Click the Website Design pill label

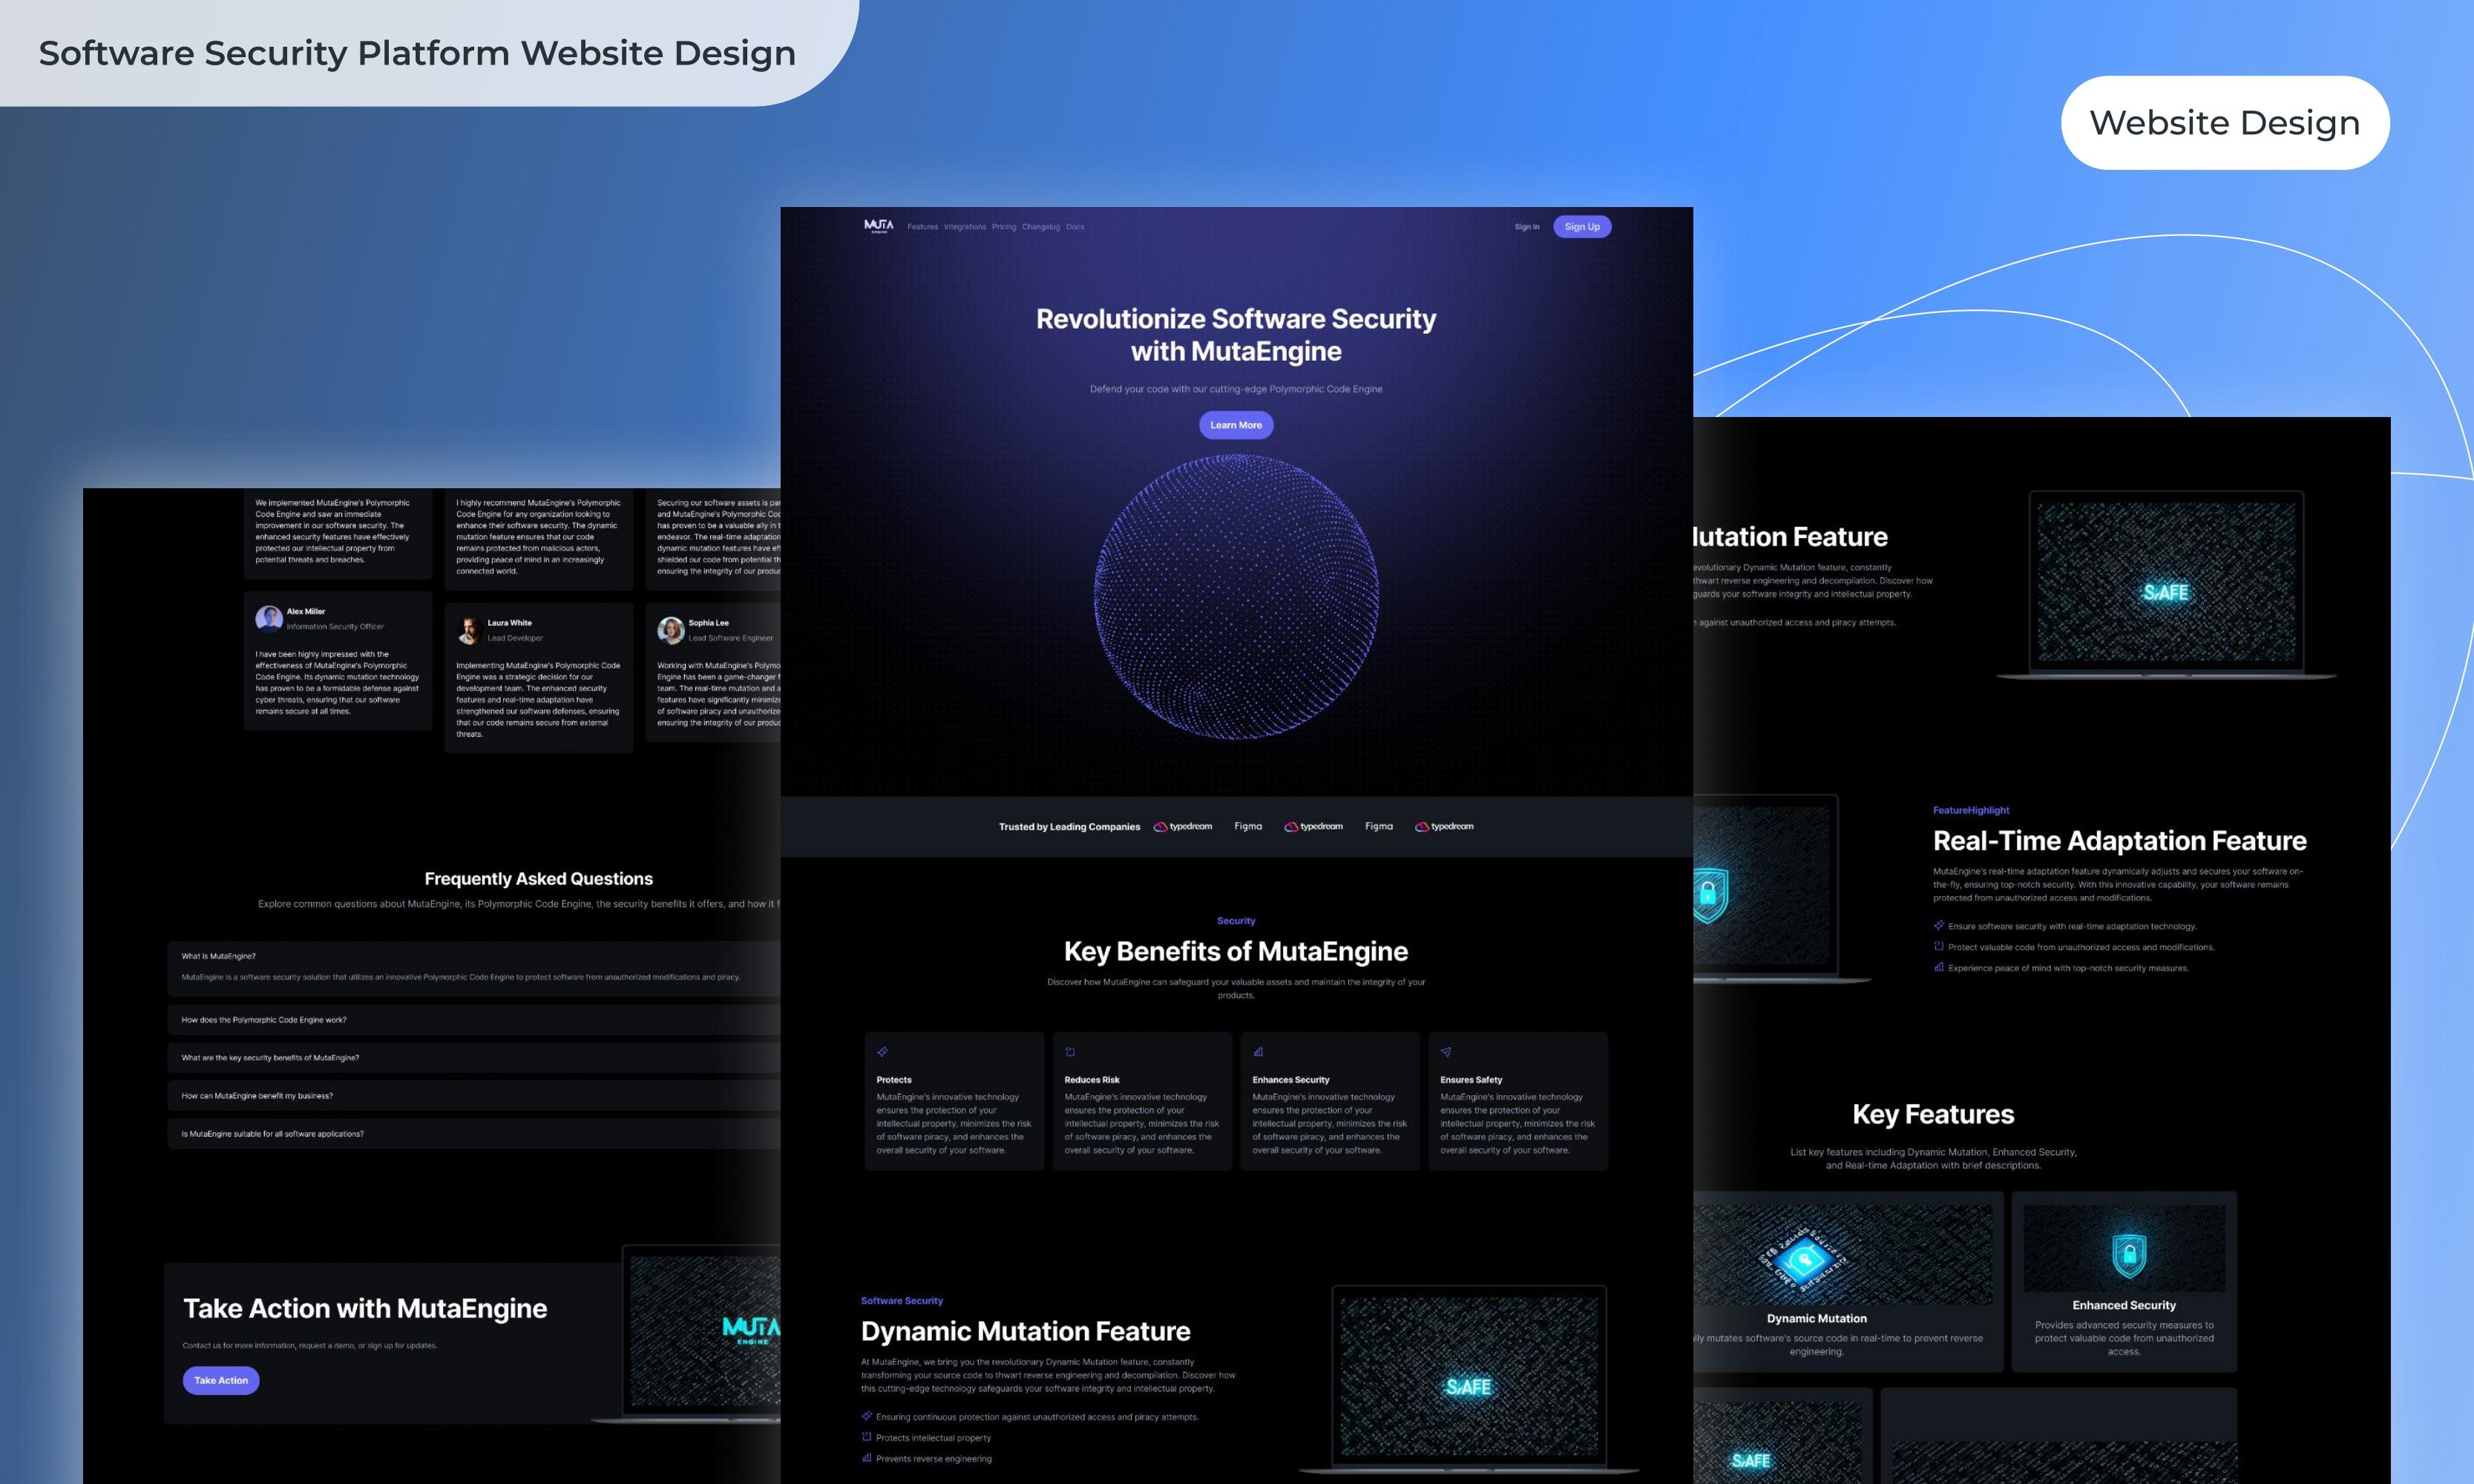[2224, 123]
